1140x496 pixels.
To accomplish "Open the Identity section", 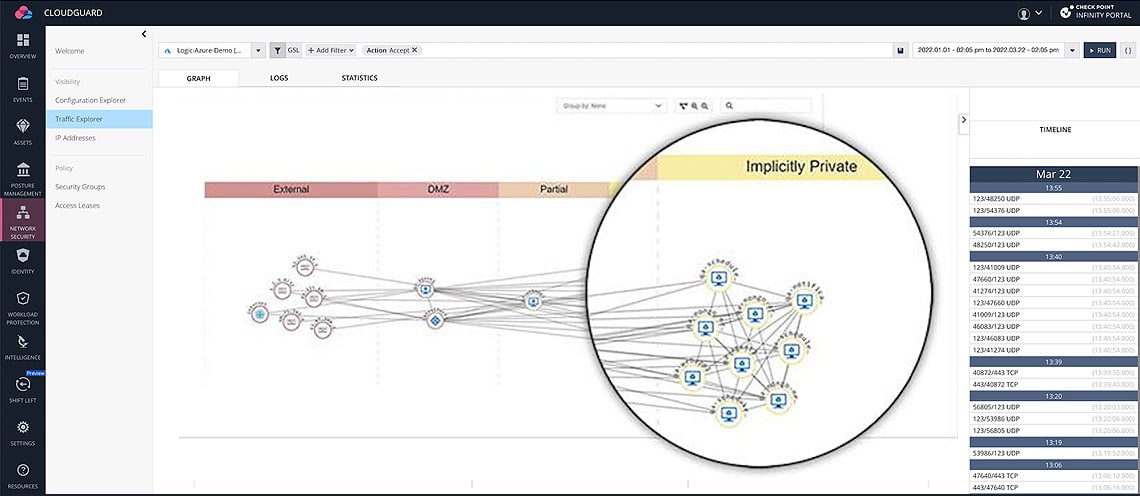I will 23,260.
